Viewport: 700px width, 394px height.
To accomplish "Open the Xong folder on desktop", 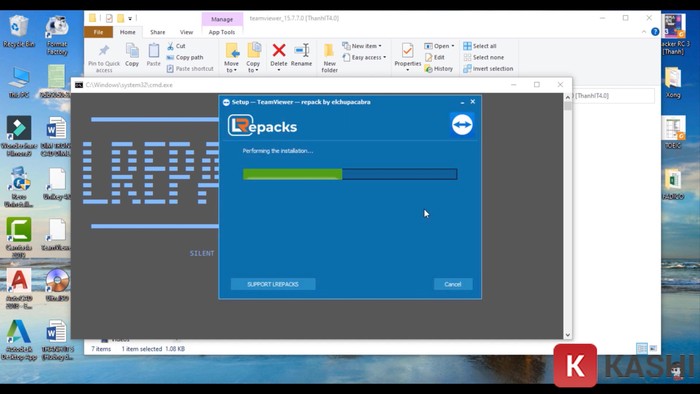I will 673,82.
